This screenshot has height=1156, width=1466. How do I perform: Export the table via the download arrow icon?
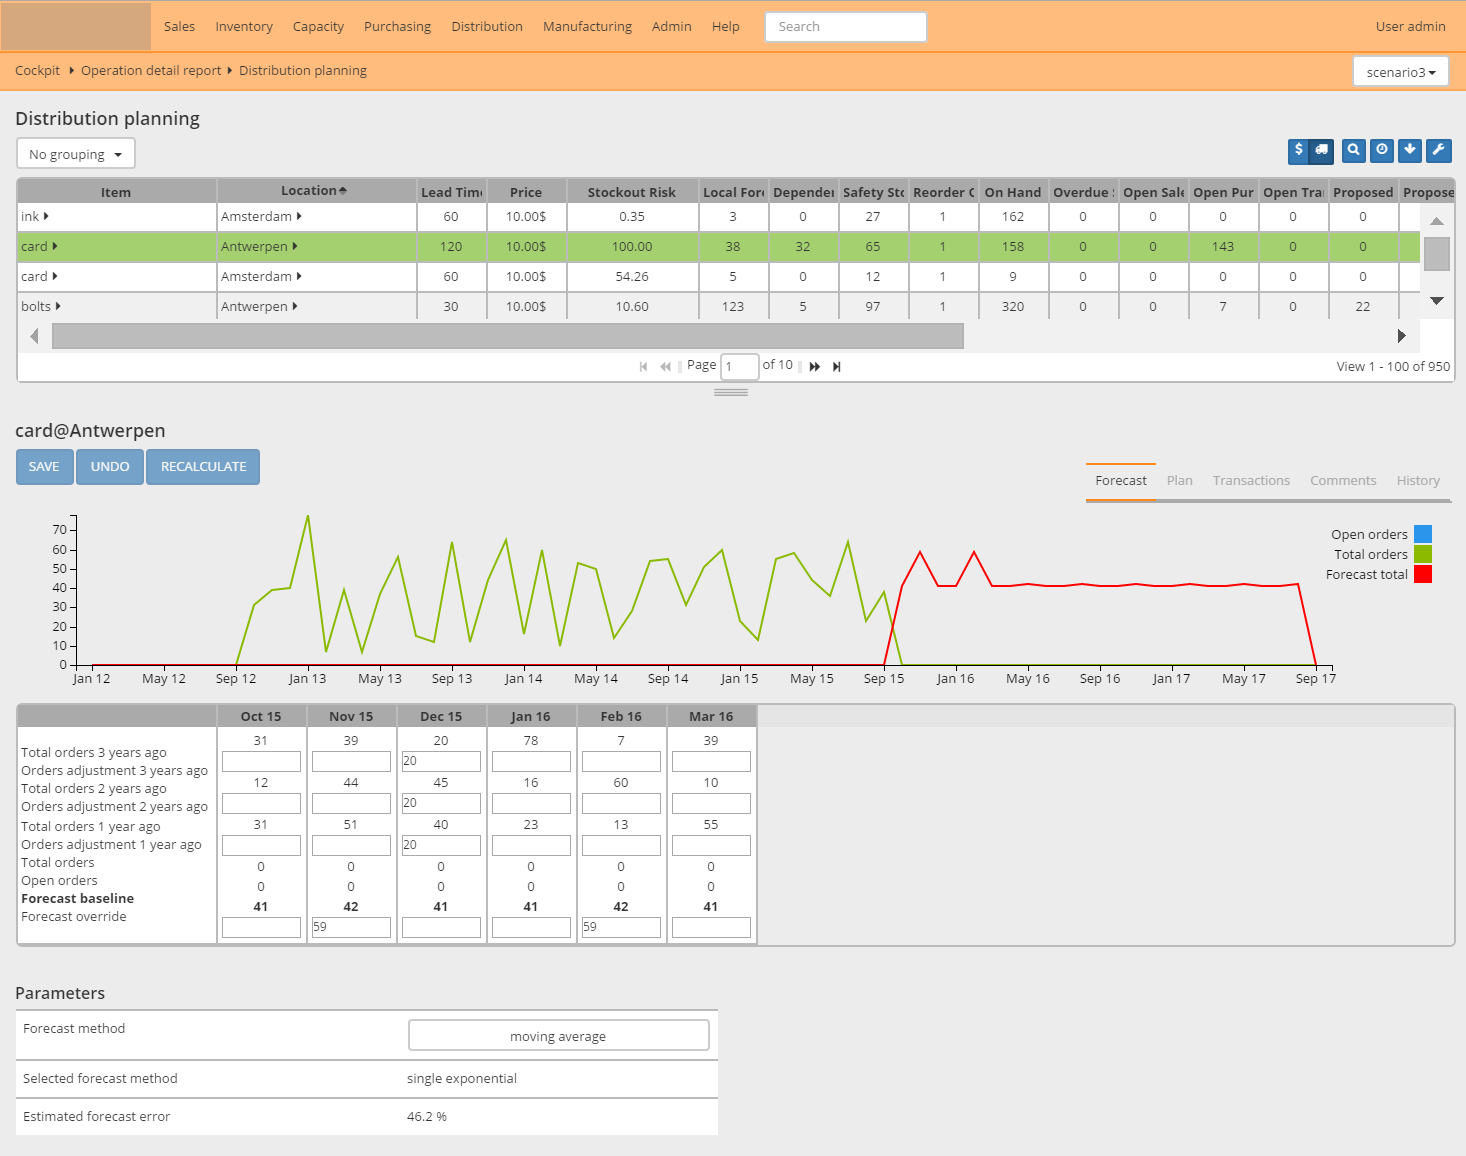pos(1410,151)
